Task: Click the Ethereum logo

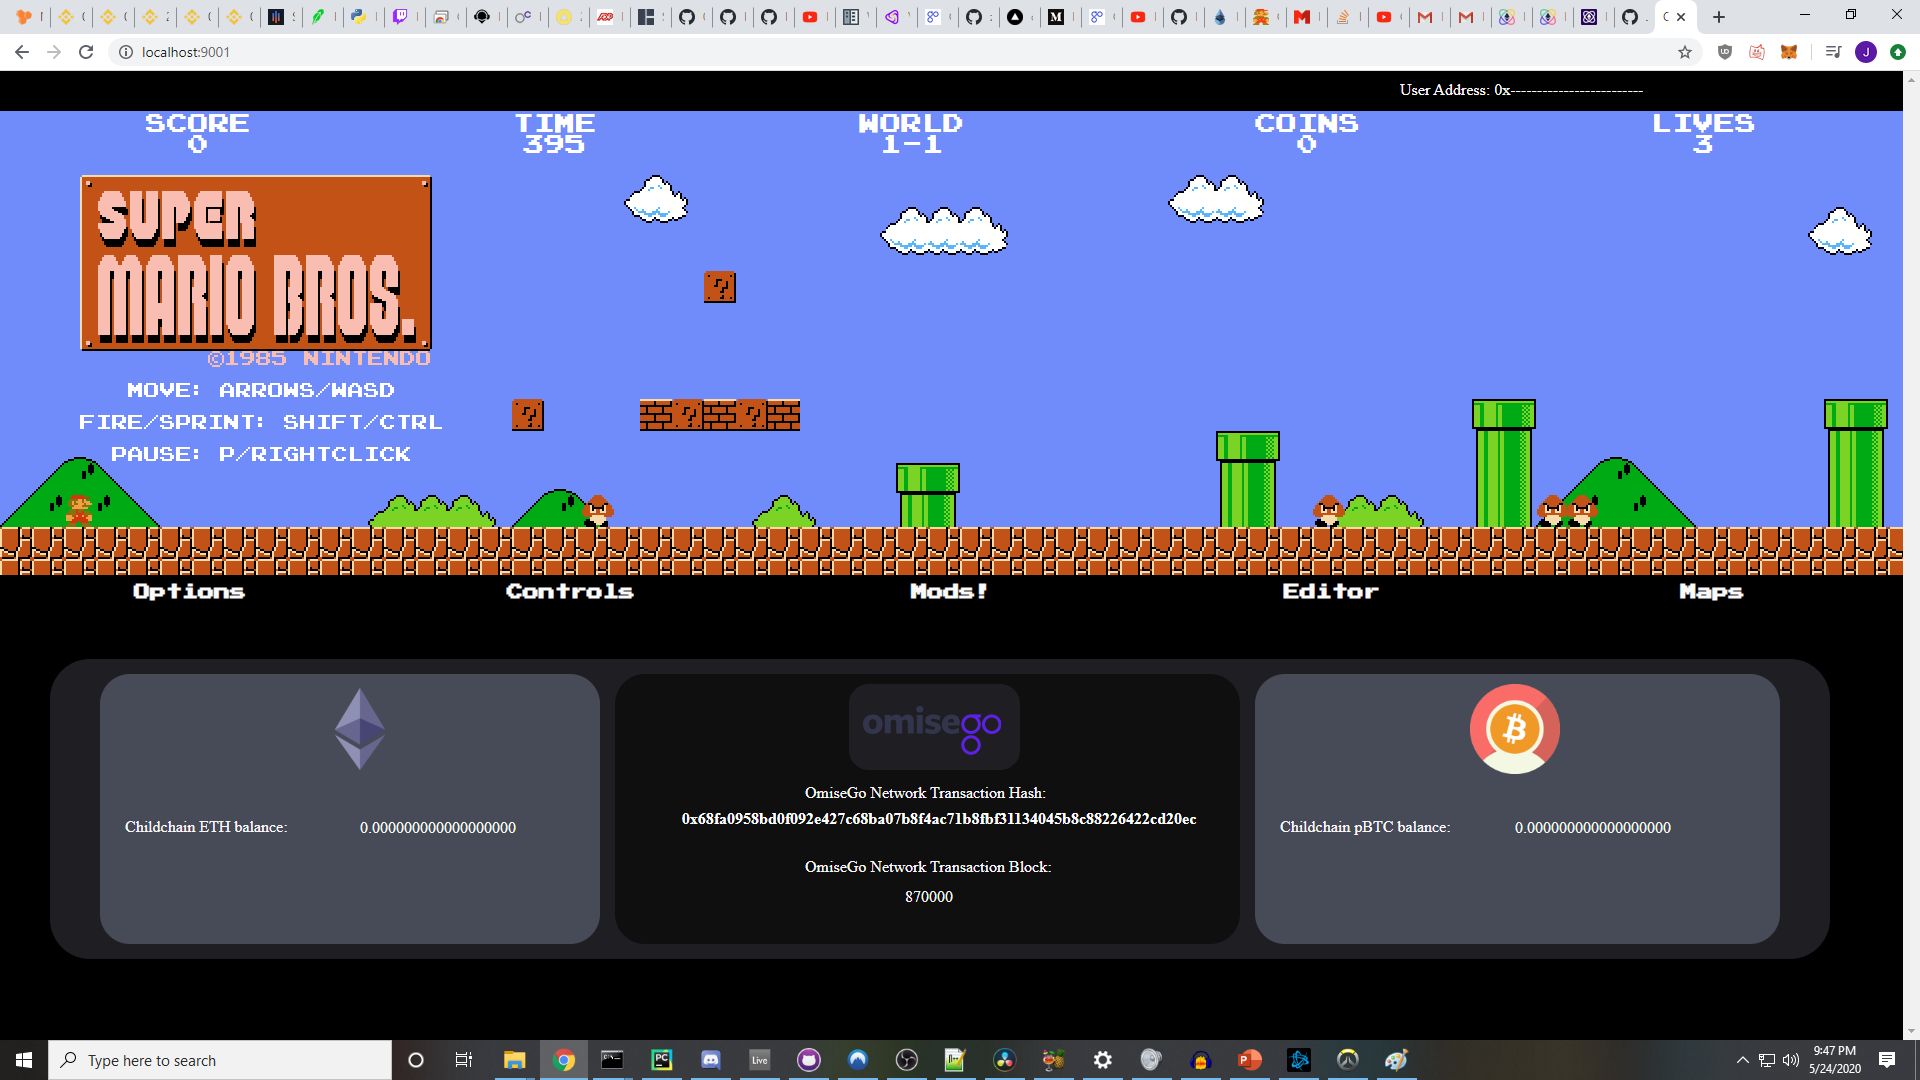Action: (x=360, y=729)
